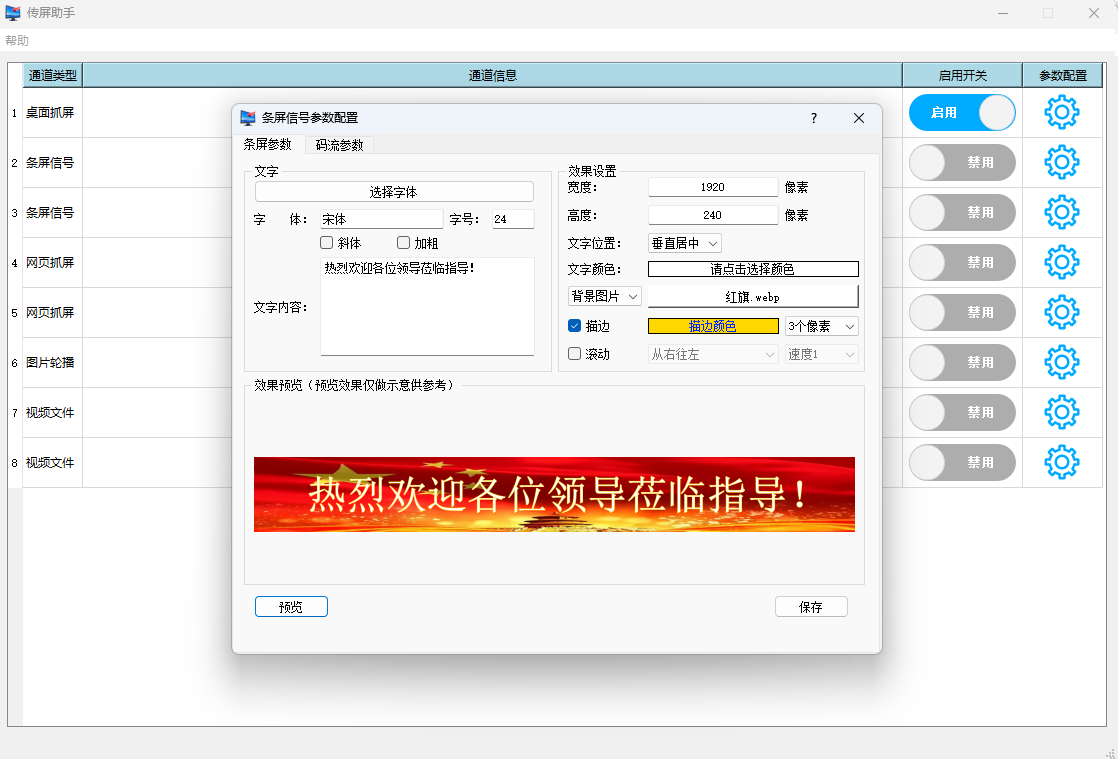Open settings gear for channel 7 视频文件

pos(1061,412)
